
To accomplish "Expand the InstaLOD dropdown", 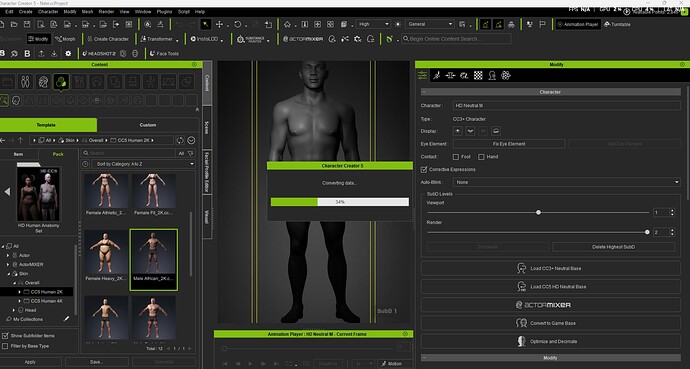I will (x=222, y=40).
